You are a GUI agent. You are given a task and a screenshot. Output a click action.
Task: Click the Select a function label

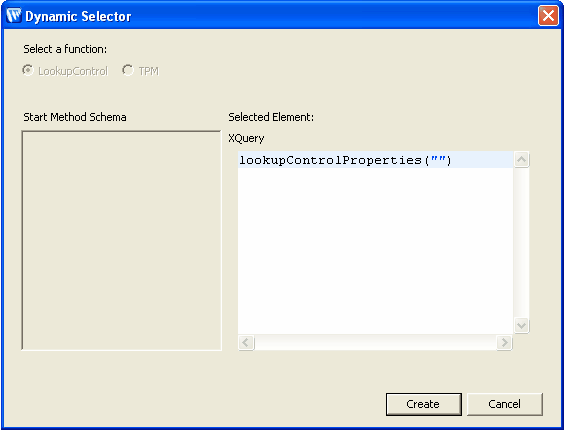65,49
